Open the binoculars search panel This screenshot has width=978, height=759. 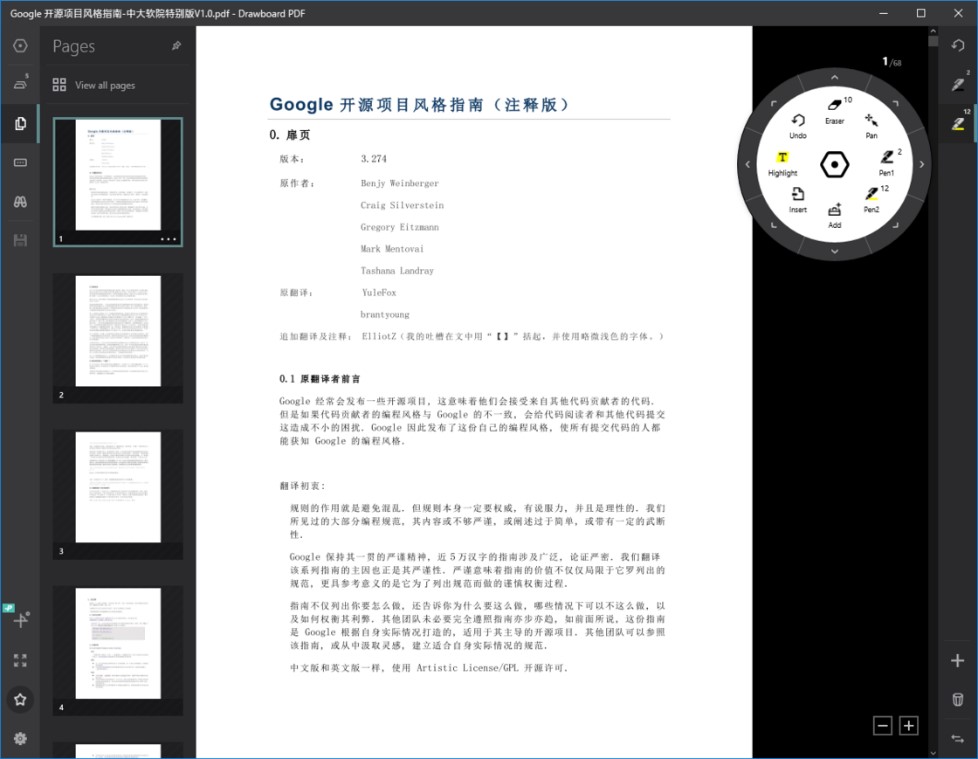[20, 201]
